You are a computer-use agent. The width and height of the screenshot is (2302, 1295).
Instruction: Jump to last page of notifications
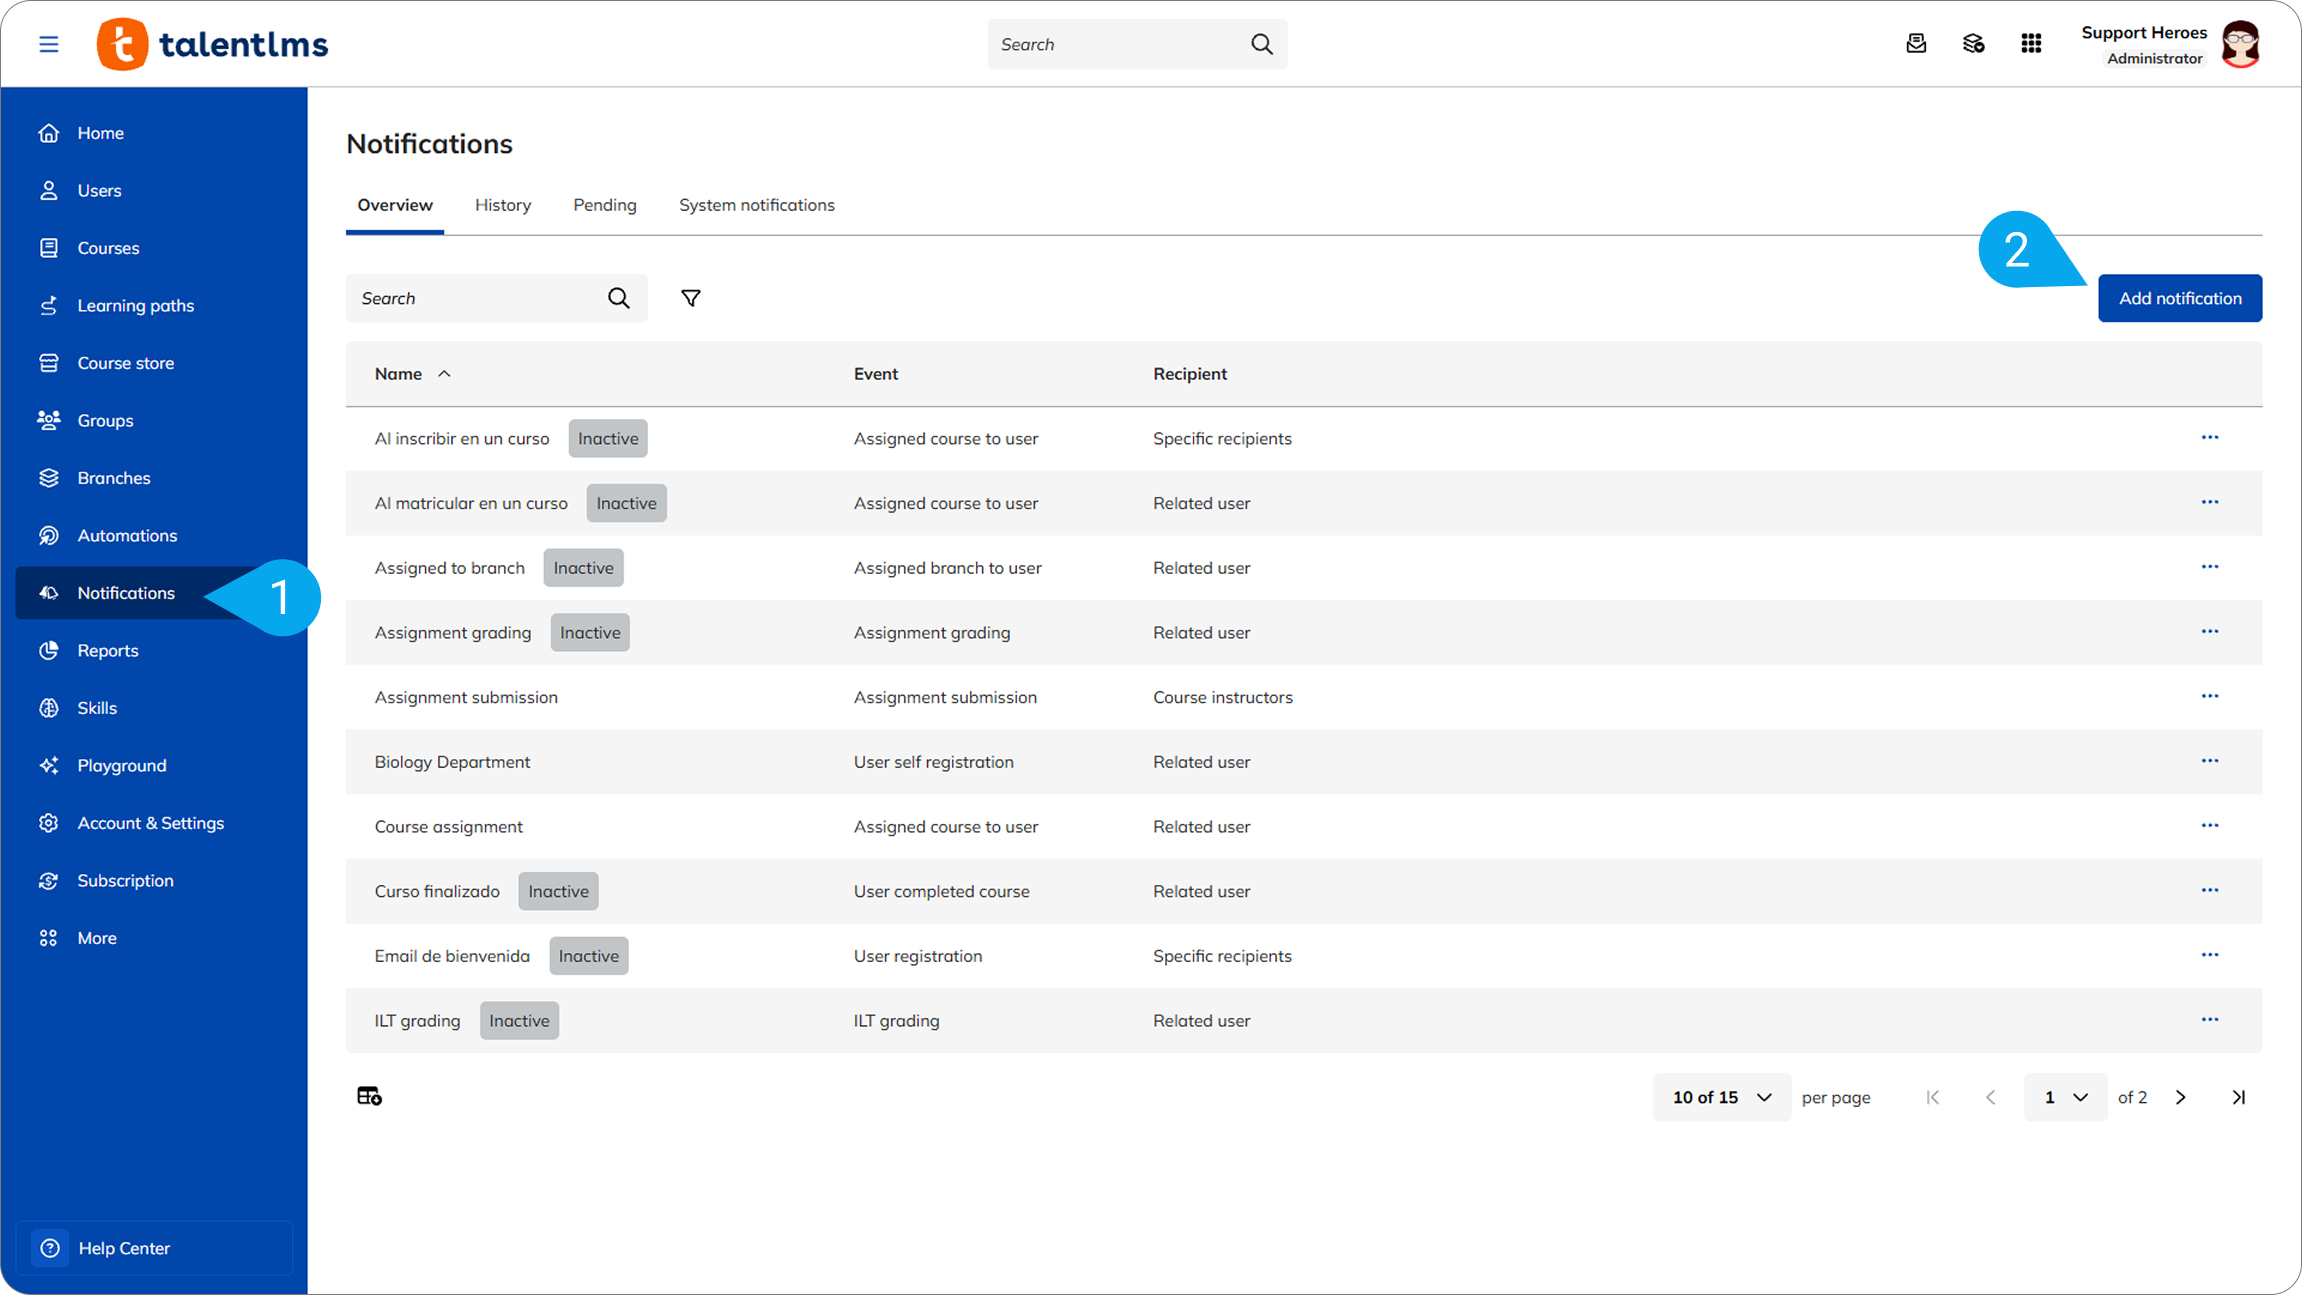coord(2239,1097)
